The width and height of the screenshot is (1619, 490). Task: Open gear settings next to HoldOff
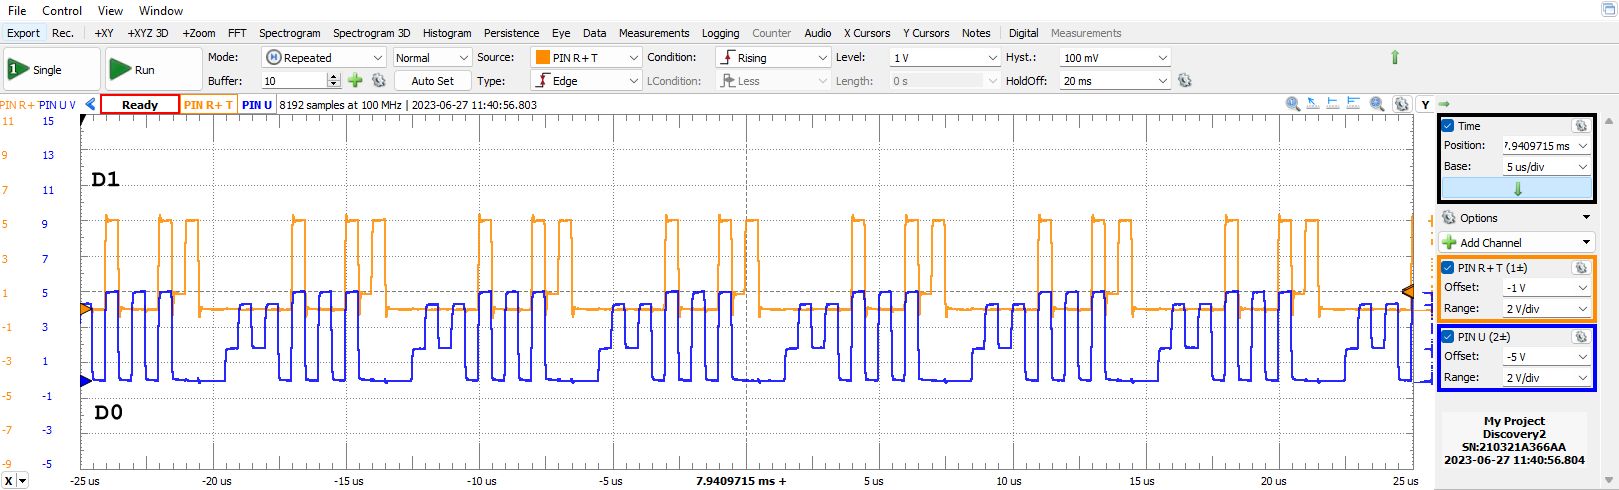pyautogui.click(x=1185, y=81)
